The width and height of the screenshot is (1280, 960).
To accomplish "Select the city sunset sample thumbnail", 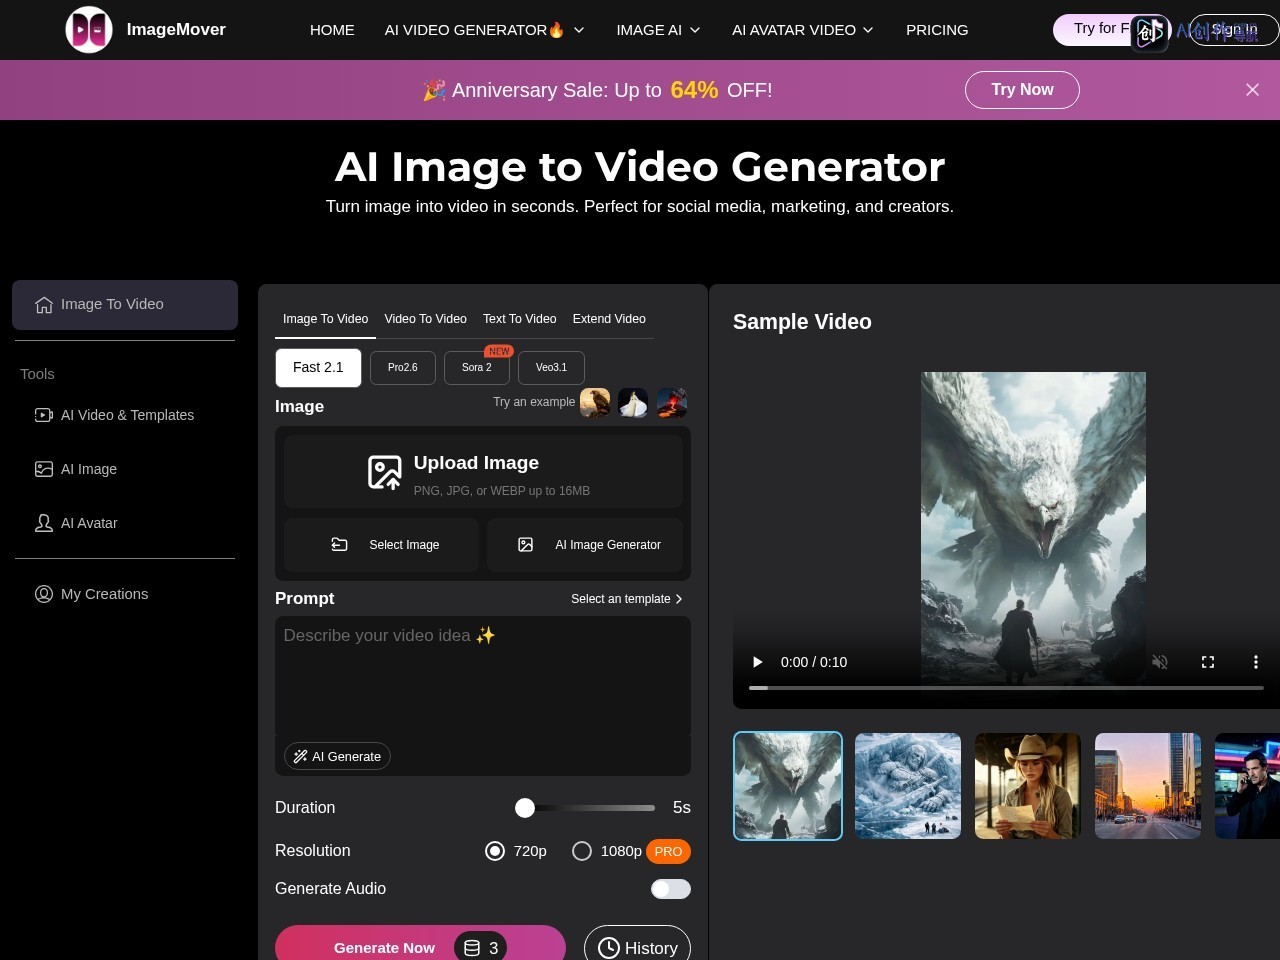I will click(x=1148, y=786).
